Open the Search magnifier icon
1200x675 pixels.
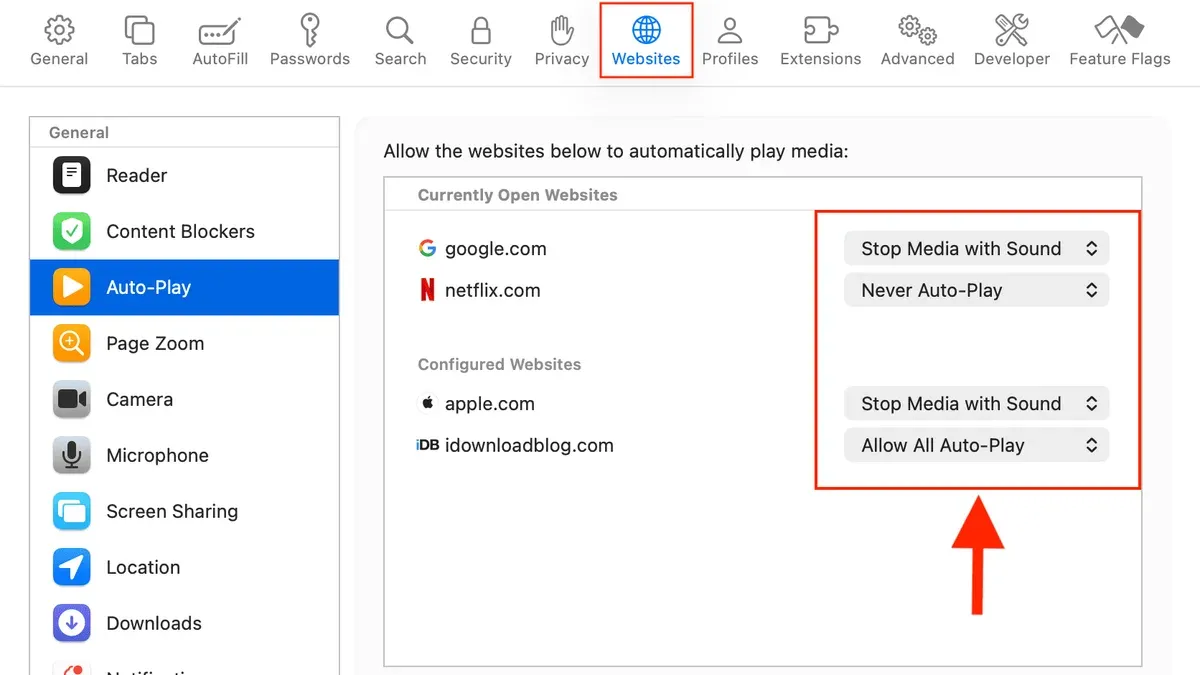[x=400, y=30]
